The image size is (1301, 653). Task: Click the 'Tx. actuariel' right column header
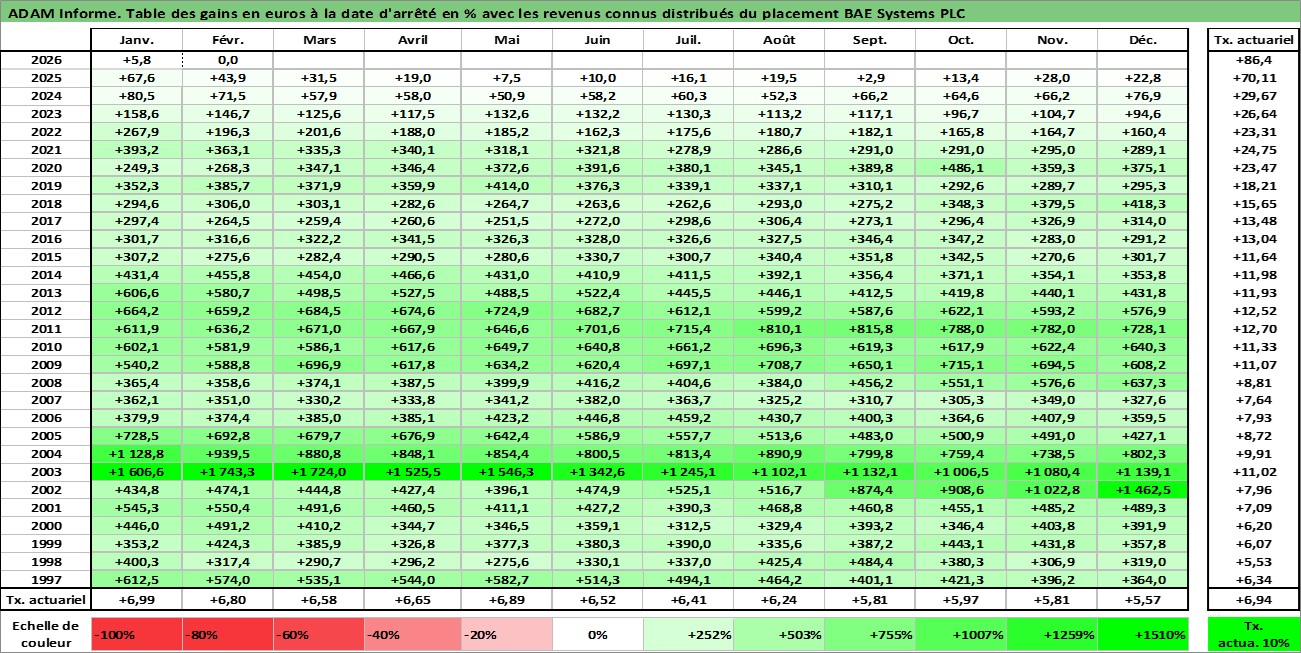tap(1253, 40)
